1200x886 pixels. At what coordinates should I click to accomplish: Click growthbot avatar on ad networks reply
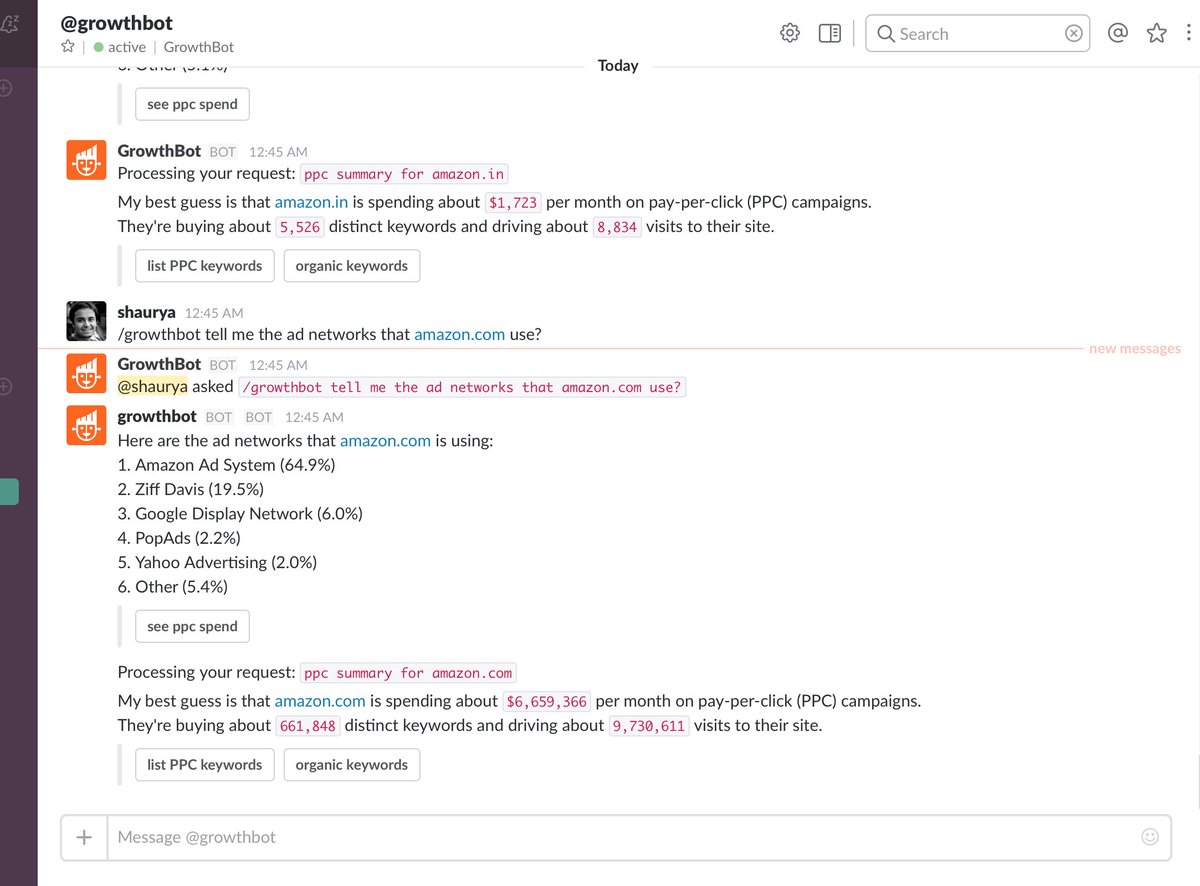(x=86, y=425)
